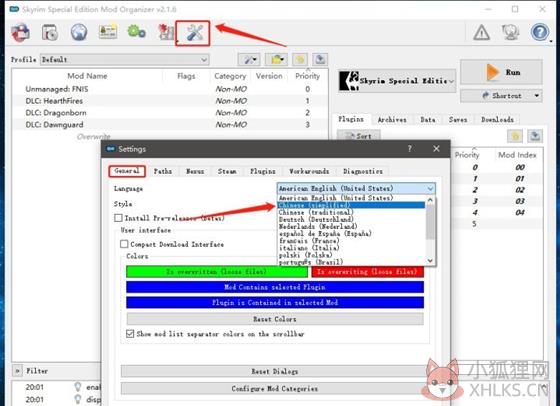Open Nexus with the globe toolbar icon
The image size is (560, 406).
[x=79, y=32]
